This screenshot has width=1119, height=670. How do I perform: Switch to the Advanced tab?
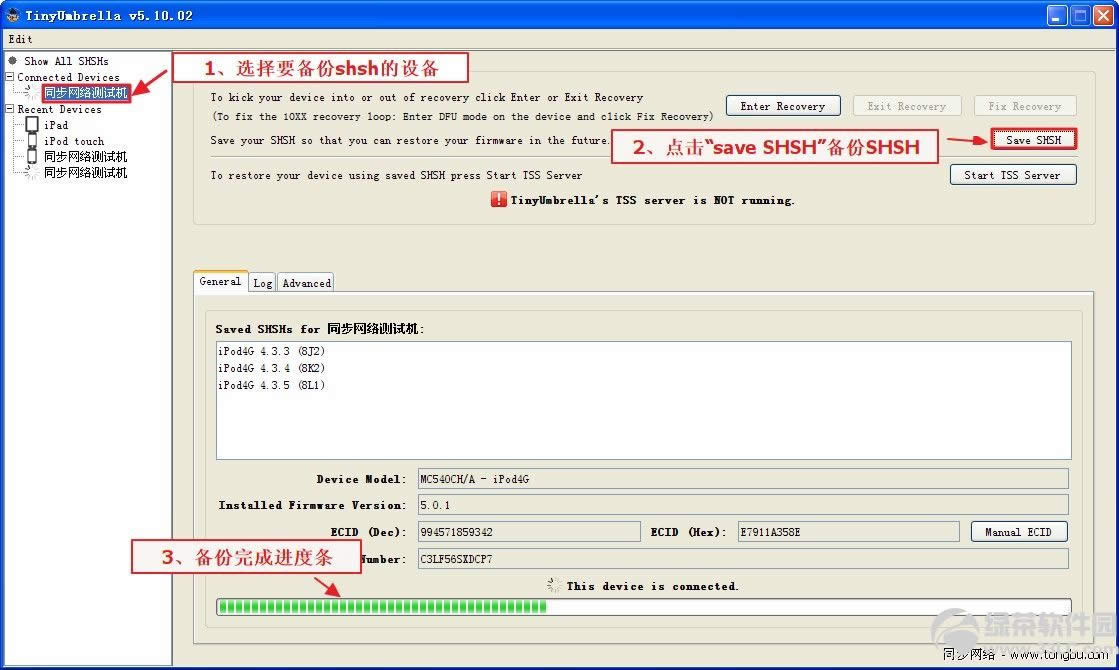click(x=306, y=283)
